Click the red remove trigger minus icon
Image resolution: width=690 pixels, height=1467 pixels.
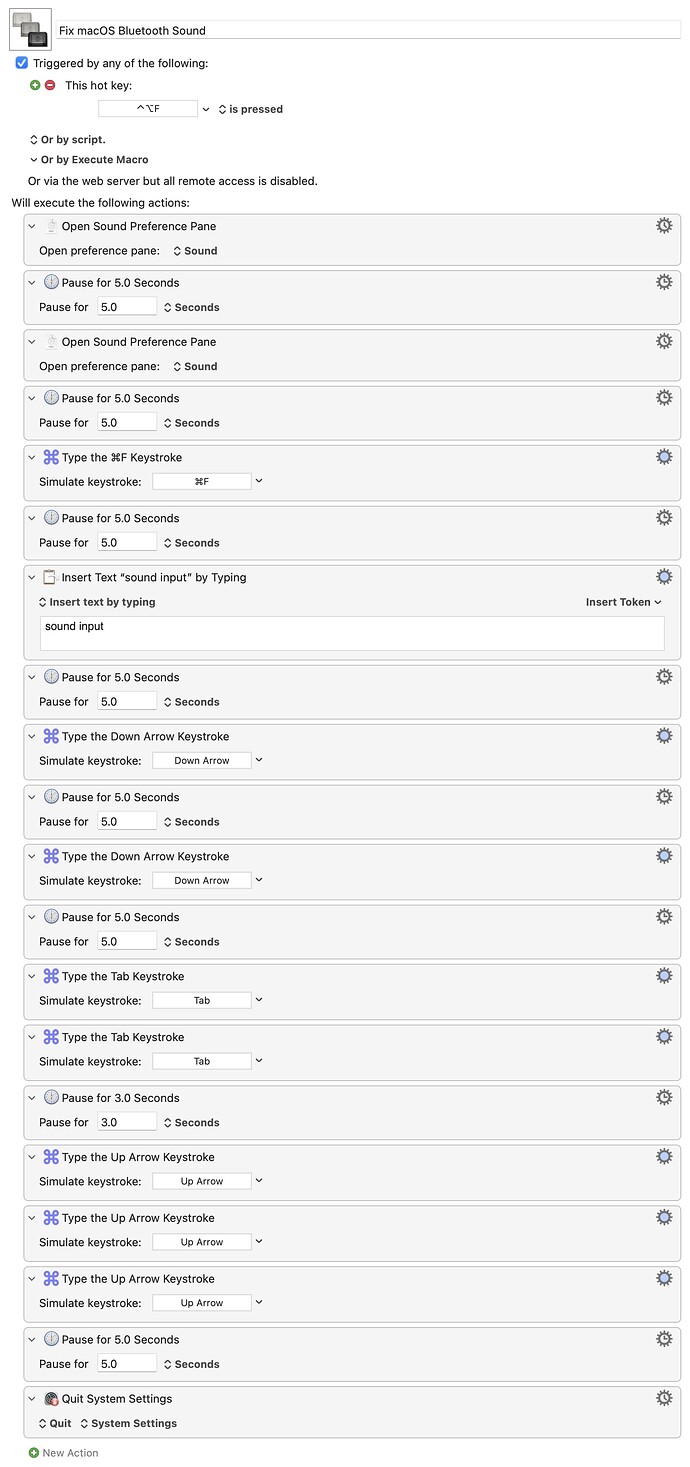[x=49, y=85]
